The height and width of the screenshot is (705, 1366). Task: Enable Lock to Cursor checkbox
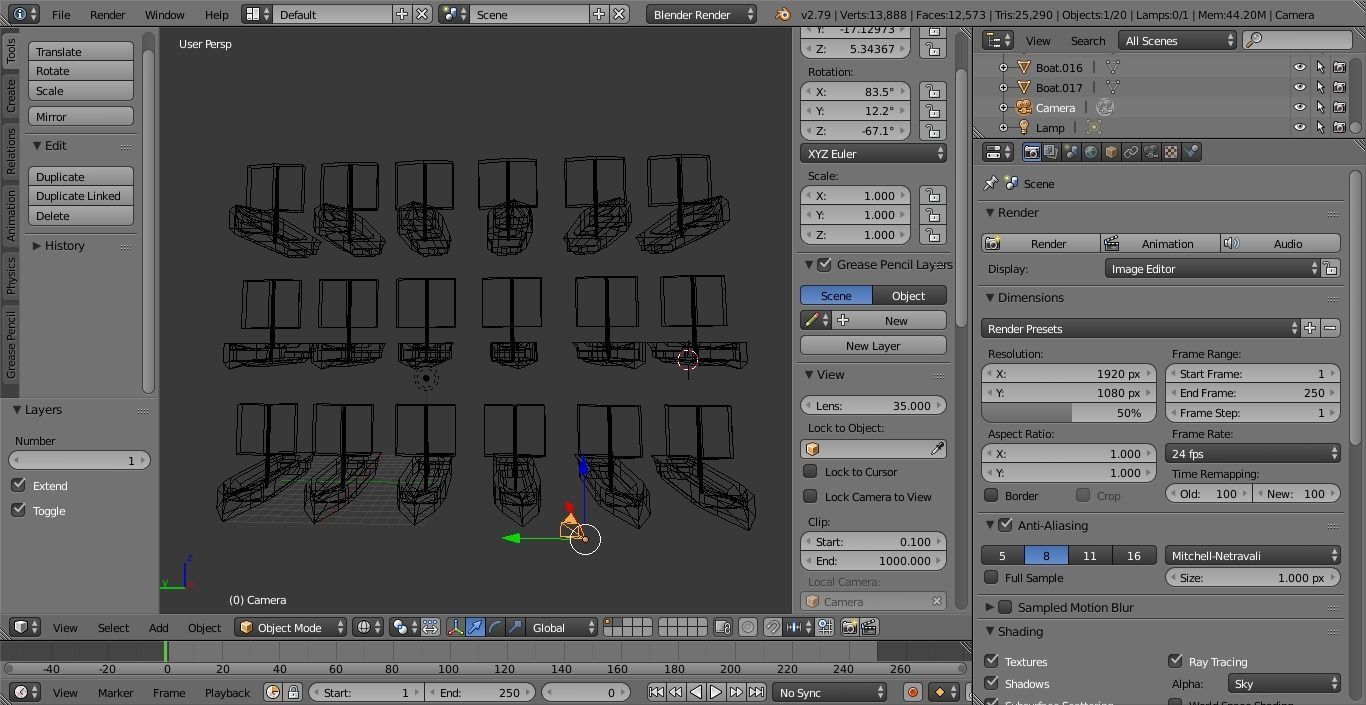pyautogui.click(x=810, y=471)
